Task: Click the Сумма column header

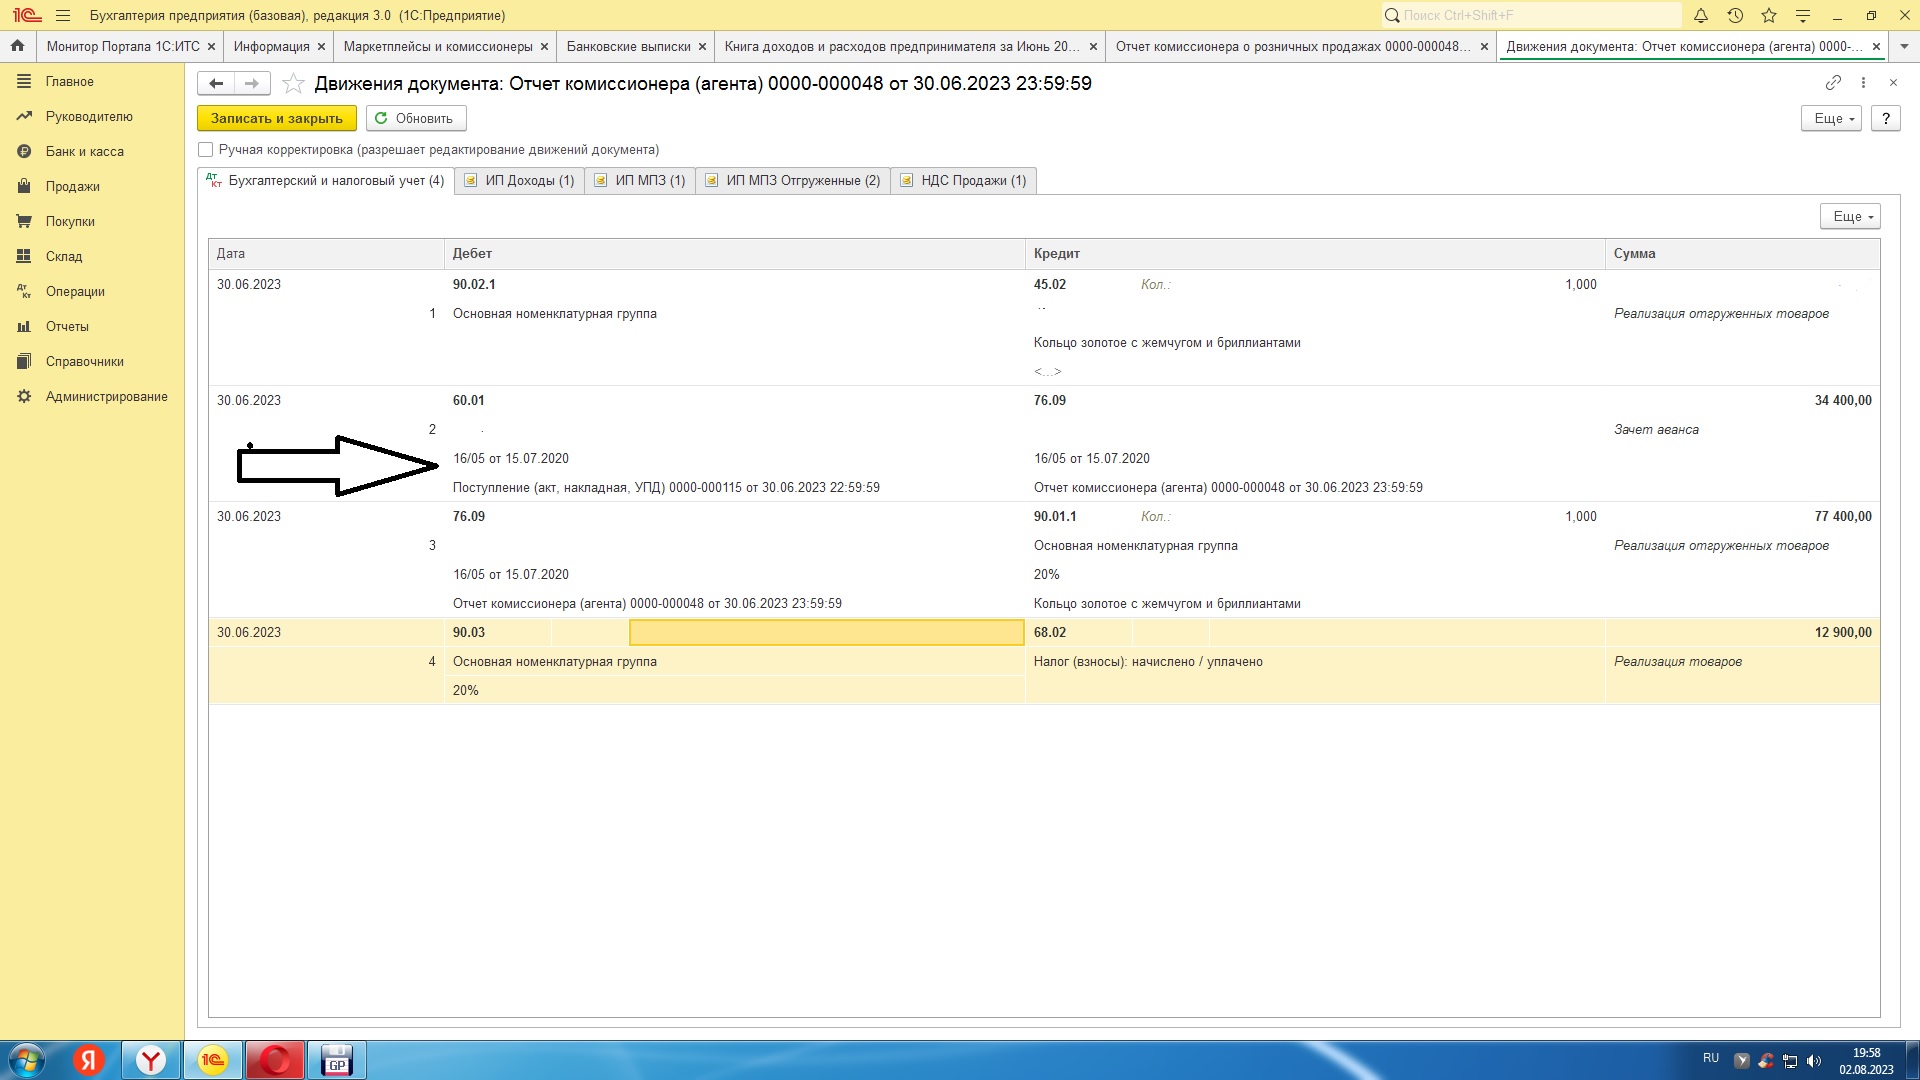Action: click(x=1743, y=254)
